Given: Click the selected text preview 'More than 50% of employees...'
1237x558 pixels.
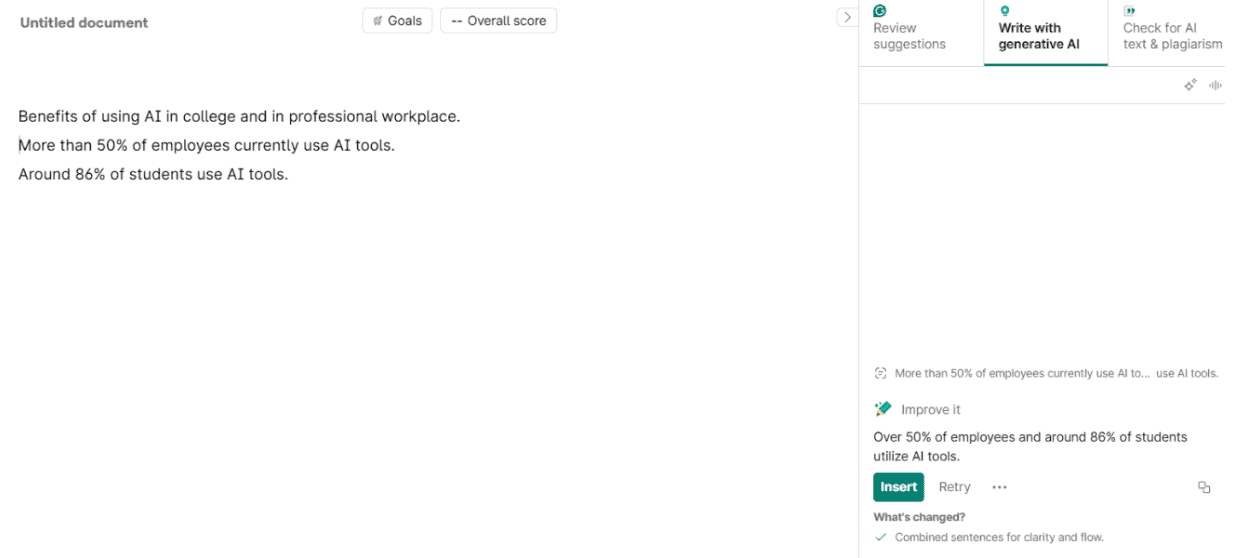Looking at the screenshot, I should pyautogui.click(x=1056, y=373).
